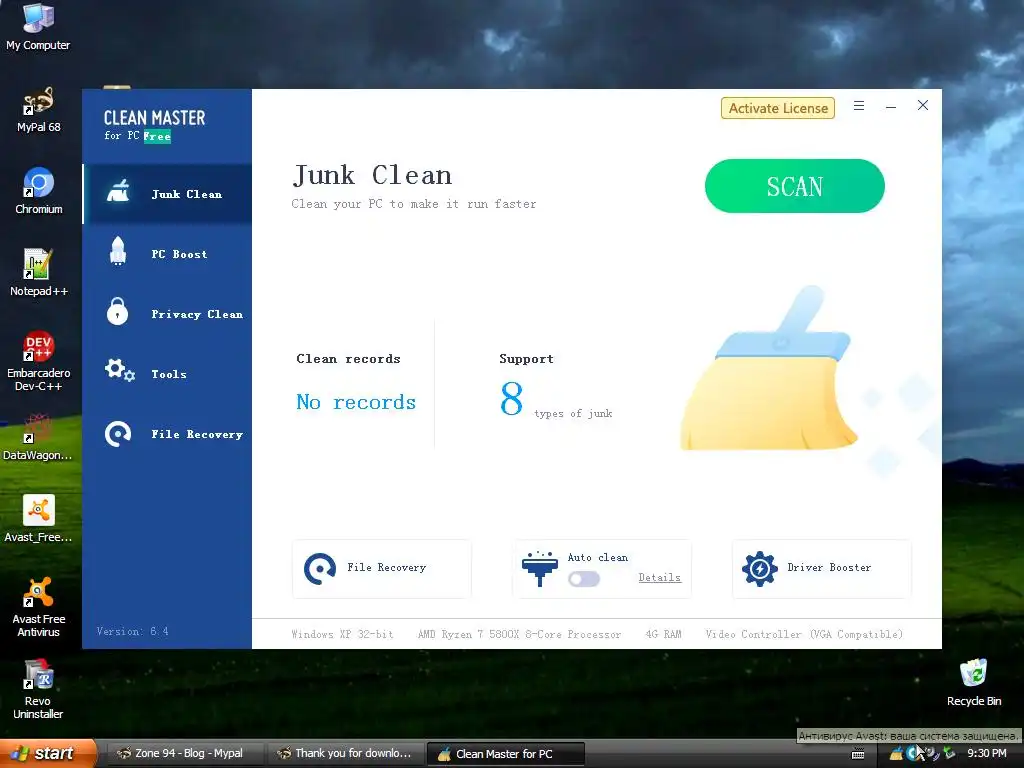The image size is (1024, 768).
Task: Open the Tools gears icon
Action: (120, 370)
